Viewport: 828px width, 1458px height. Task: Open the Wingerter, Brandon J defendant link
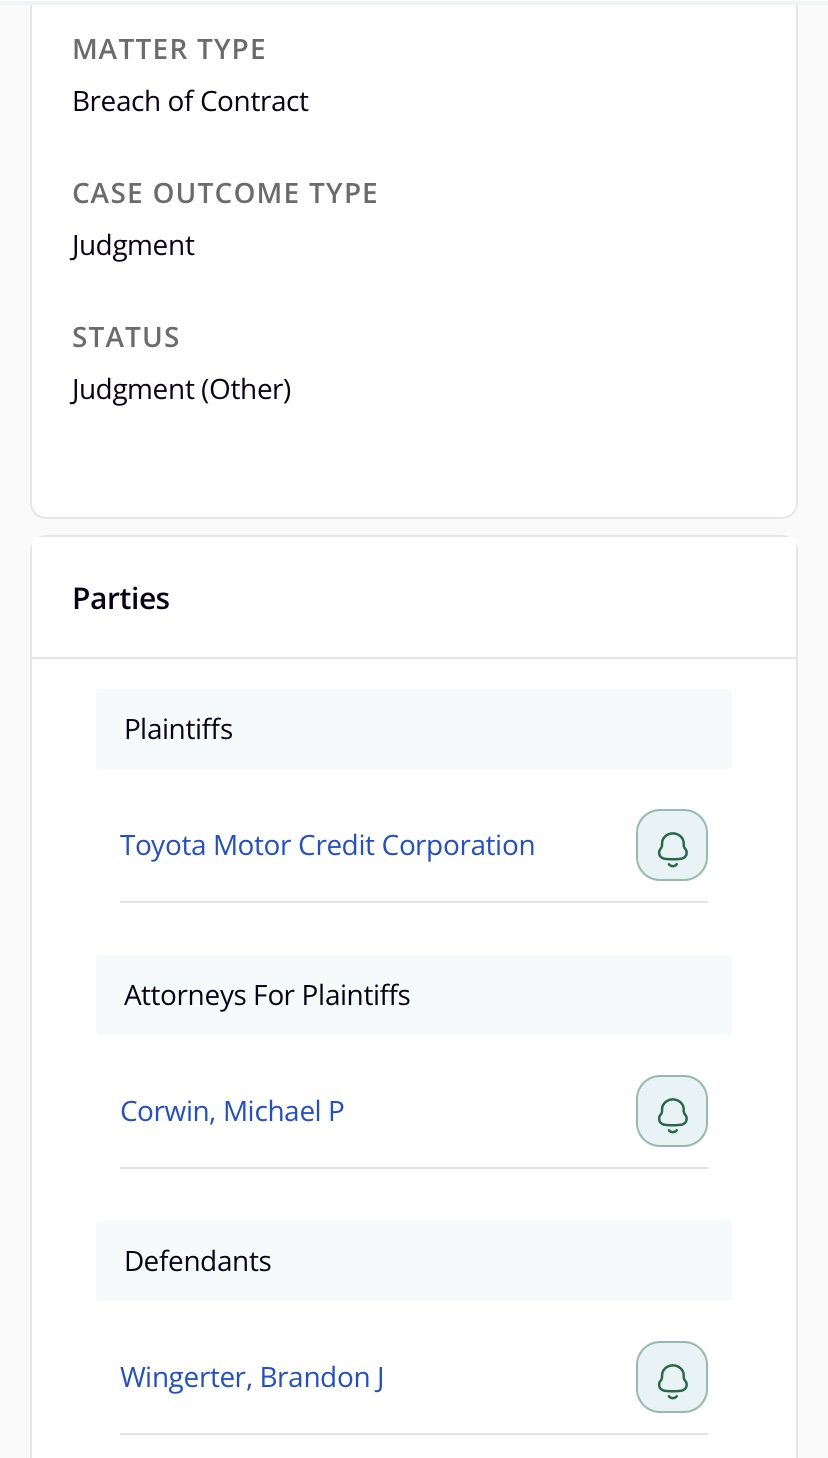point(252,1377)
